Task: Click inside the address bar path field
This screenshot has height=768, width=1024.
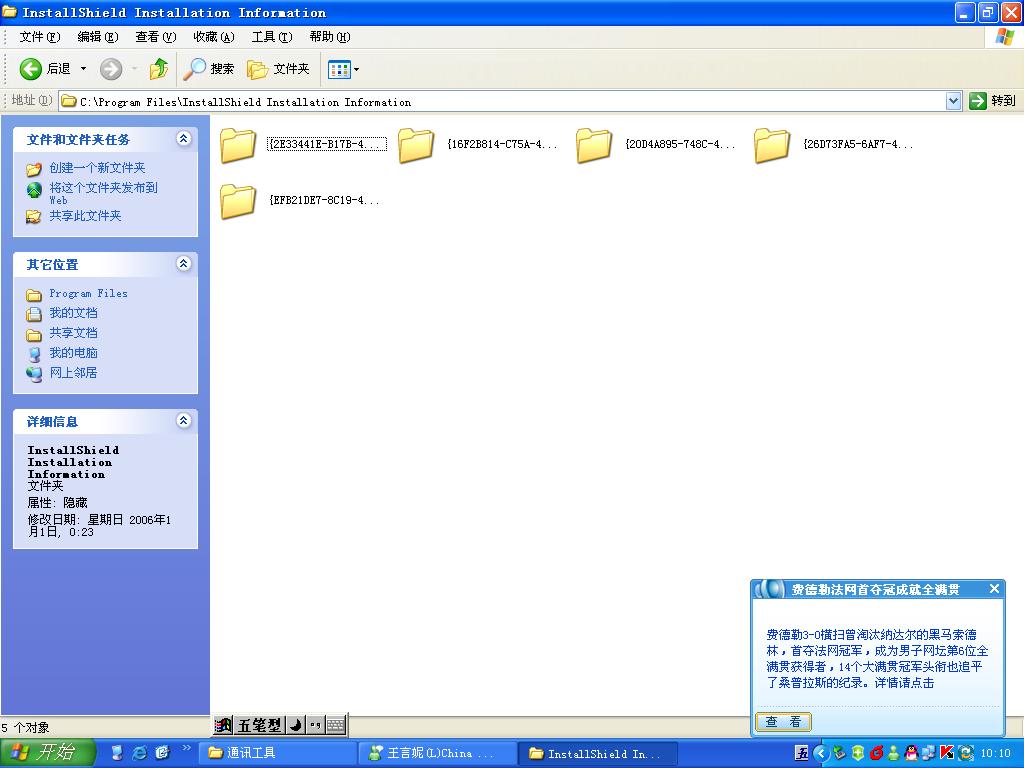Action: [502, 101]
